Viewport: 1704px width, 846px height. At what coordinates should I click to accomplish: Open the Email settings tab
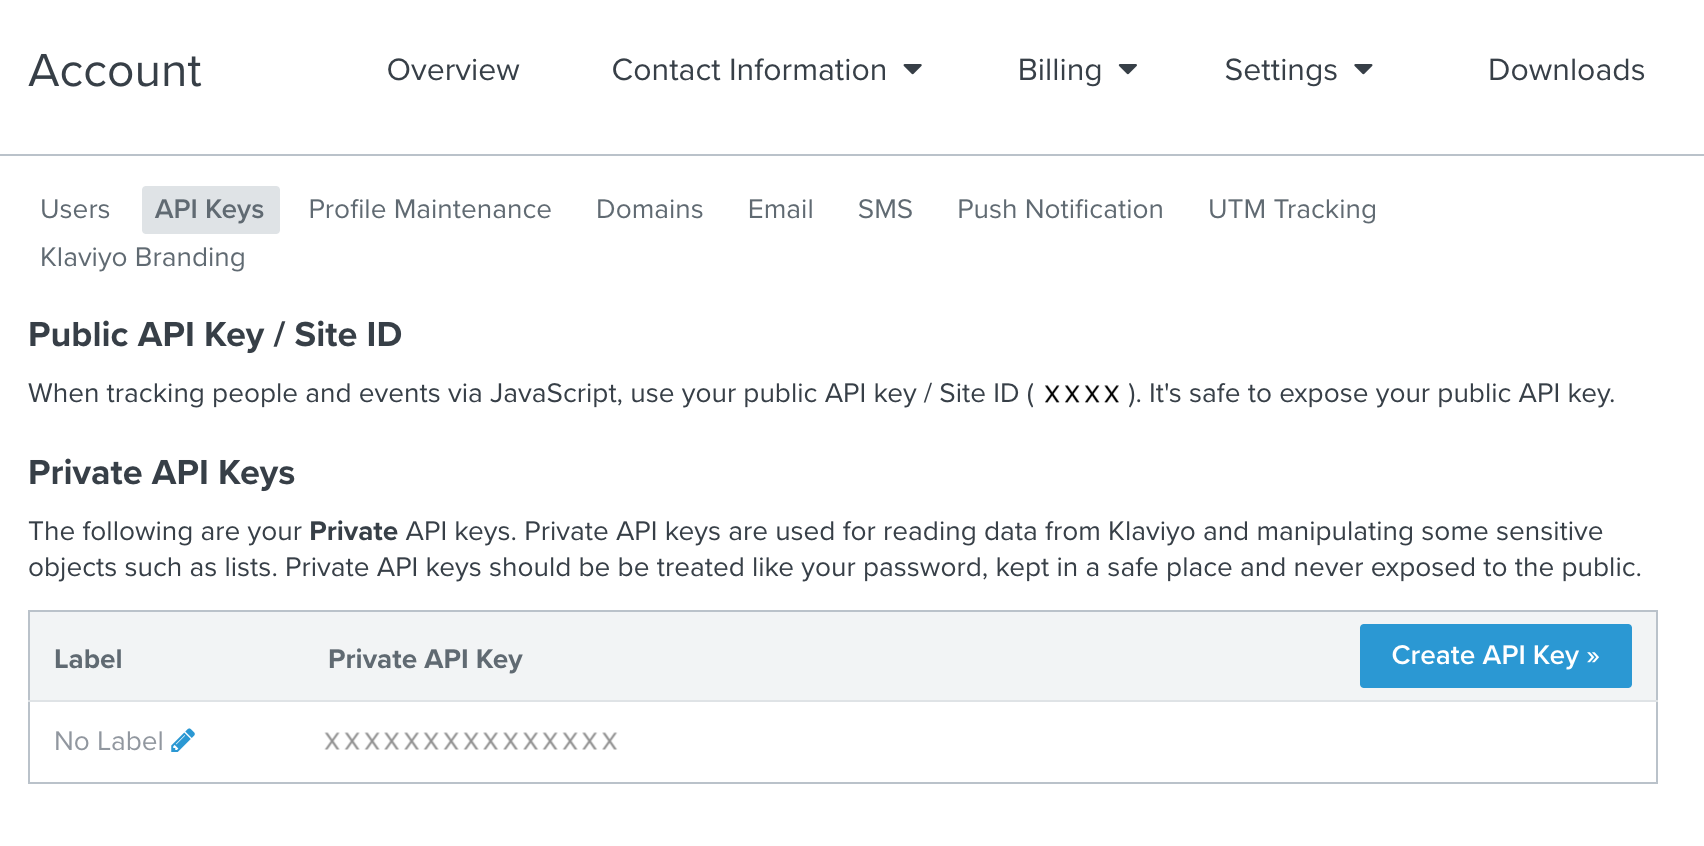coord(780,209)
